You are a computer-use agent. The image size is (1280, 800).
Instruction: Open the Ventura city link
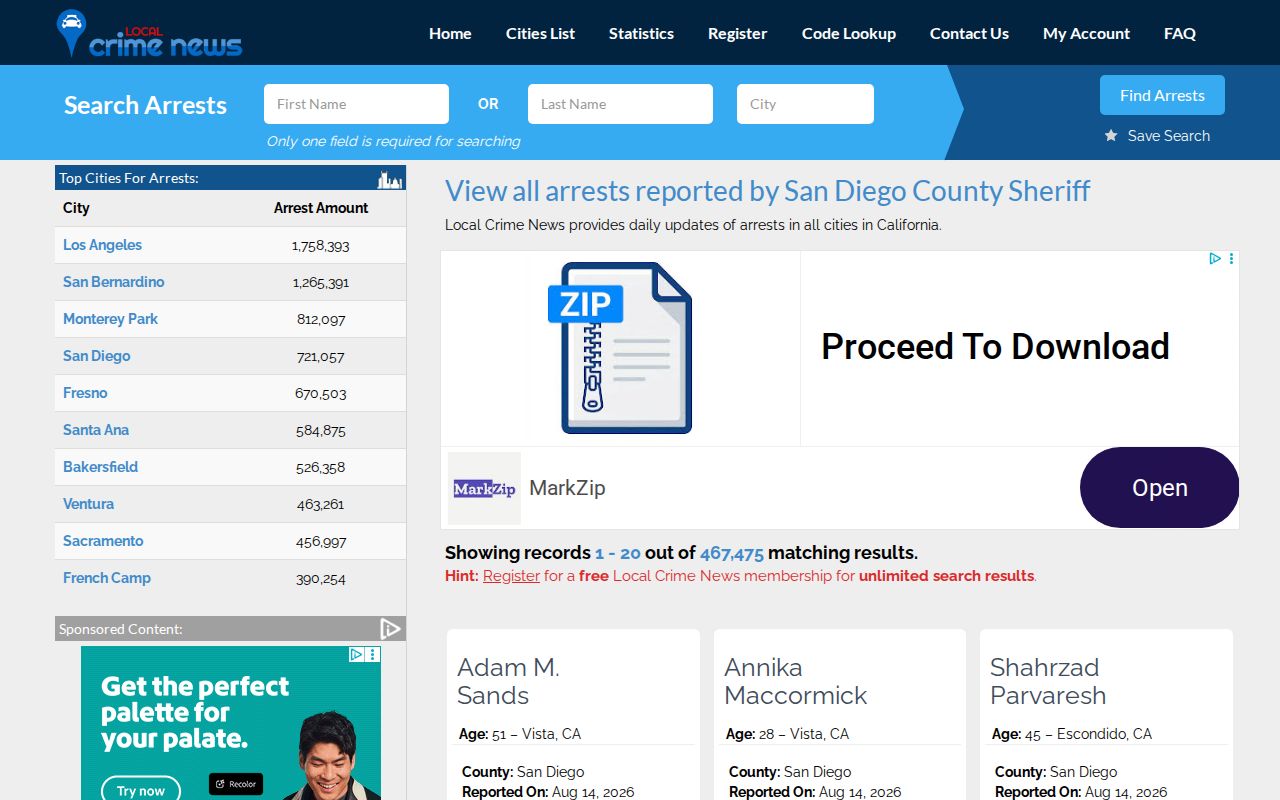[88, 504]
